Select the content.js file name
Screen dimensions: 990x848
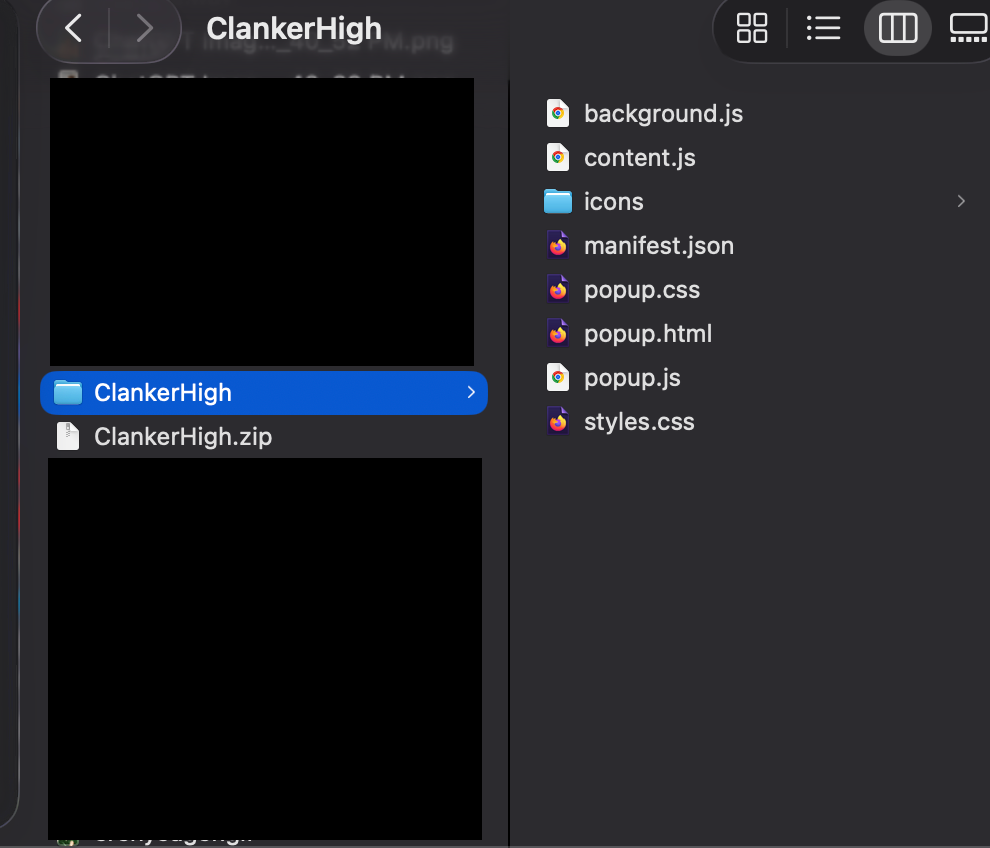[x=640, y=158]
